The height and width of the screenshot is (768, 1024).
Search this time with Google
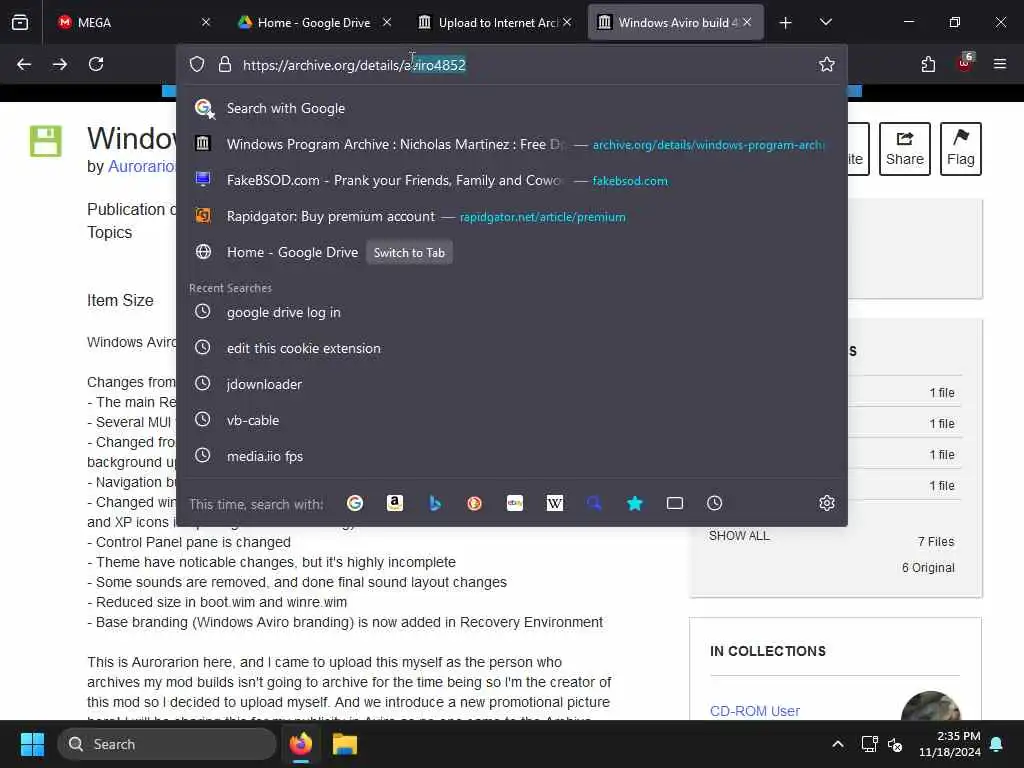pos(355,504)
